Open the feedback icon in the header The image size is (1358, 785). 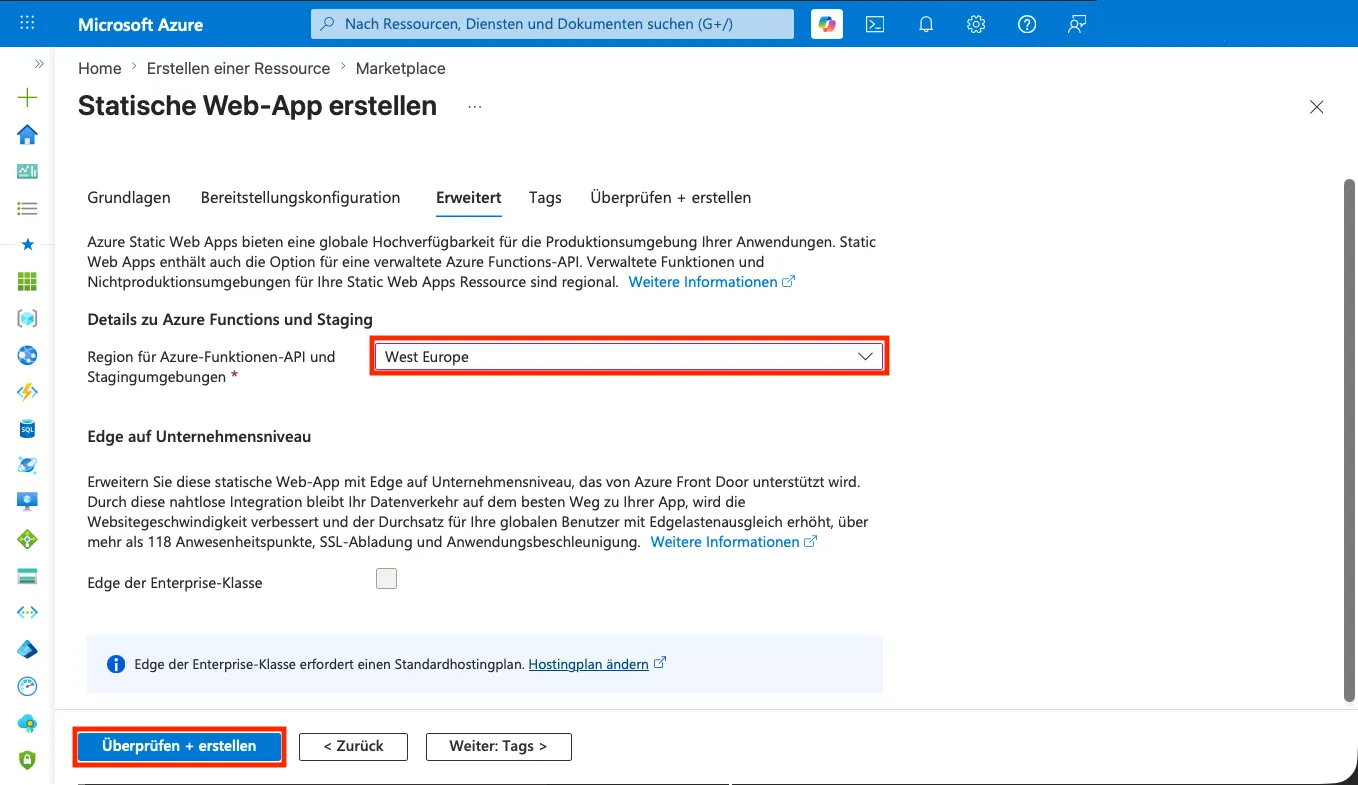coord(1077,24)
